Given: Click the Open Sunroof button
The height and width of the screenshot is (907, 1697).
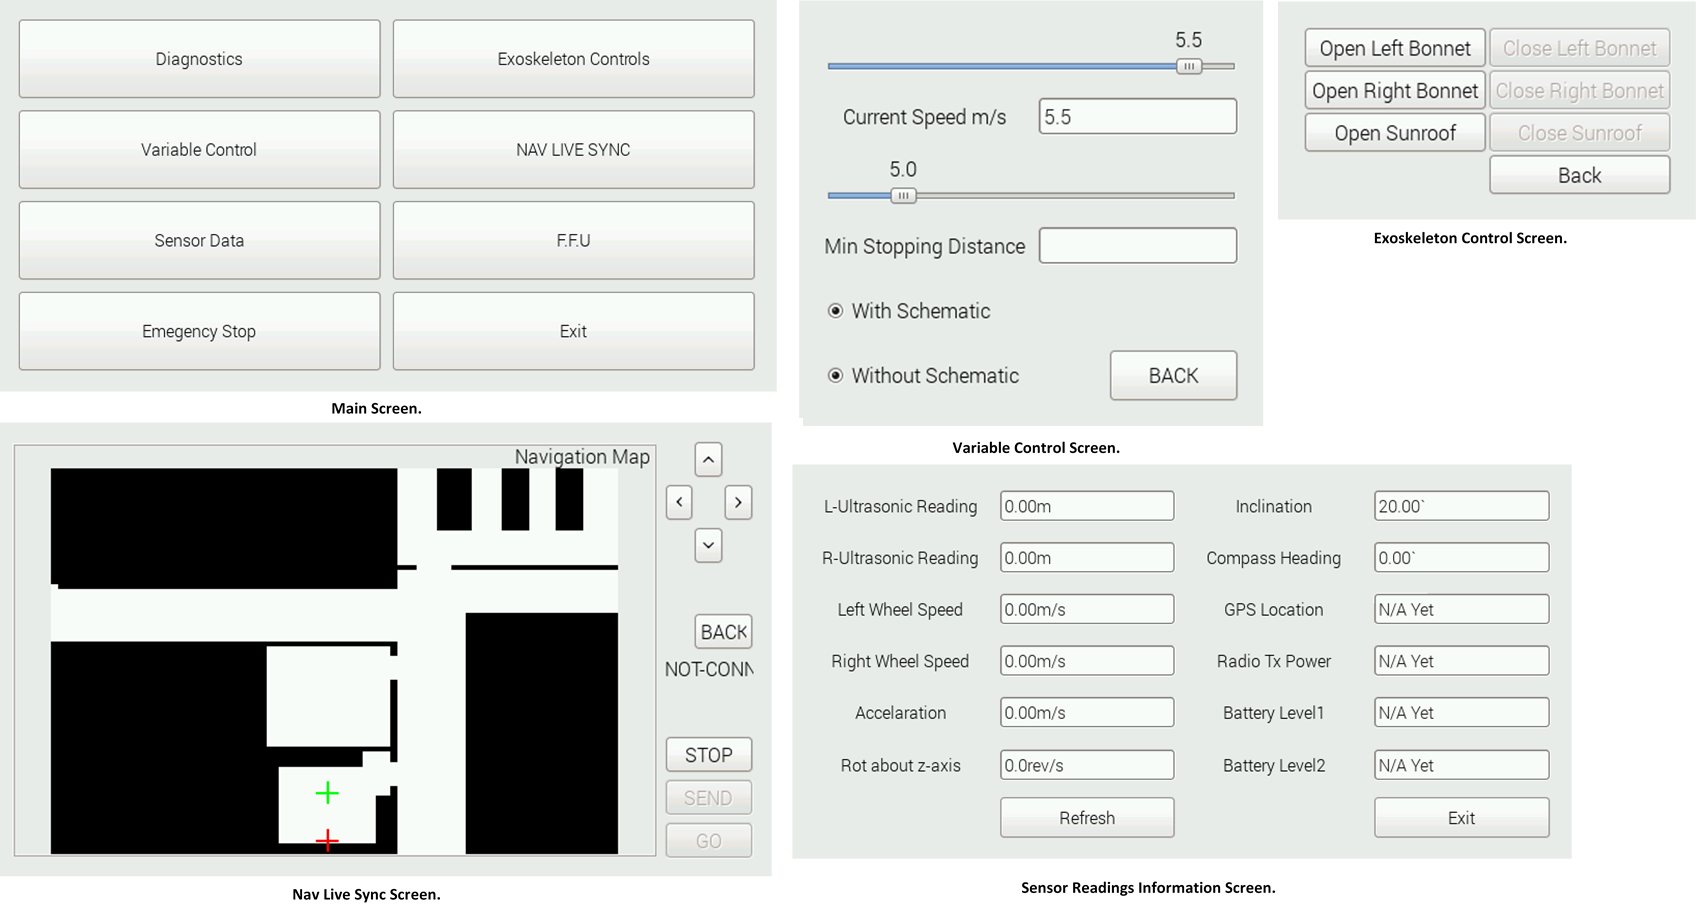Looking at the screenshot, I should coord(1394,133).
